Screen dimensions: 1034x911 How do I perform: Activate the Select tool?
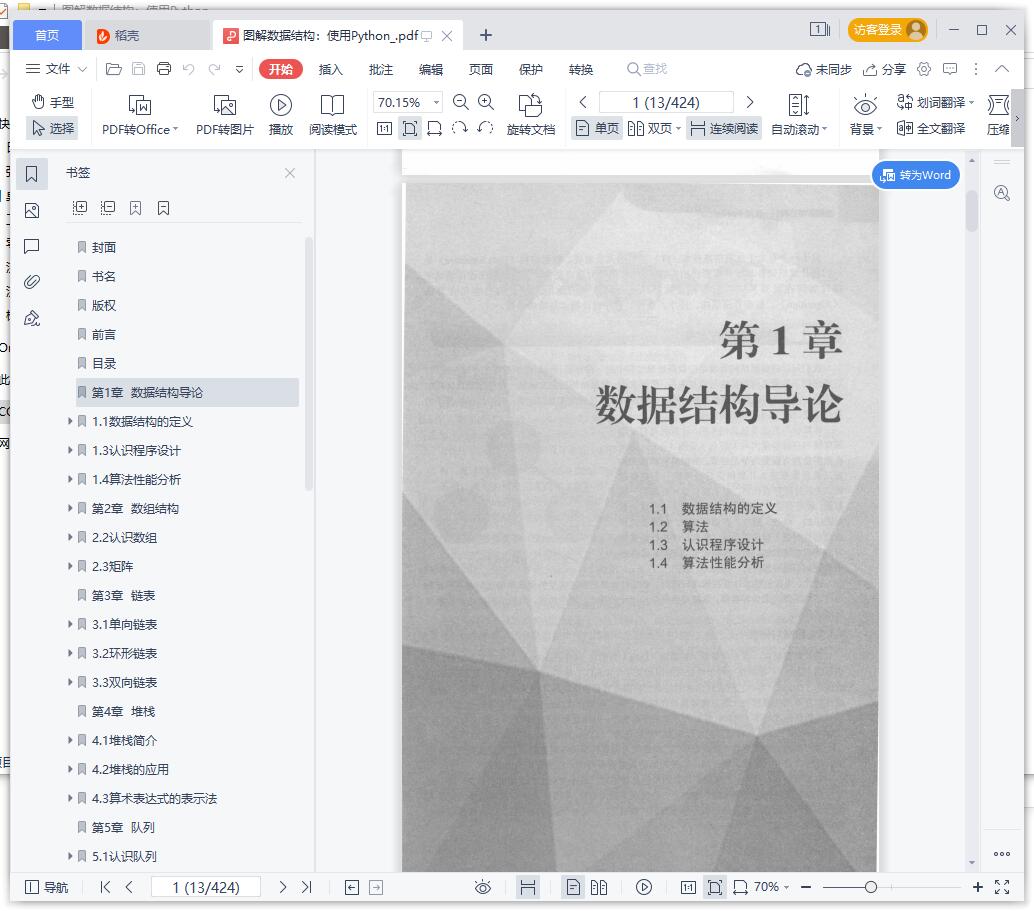coord(53,128)
